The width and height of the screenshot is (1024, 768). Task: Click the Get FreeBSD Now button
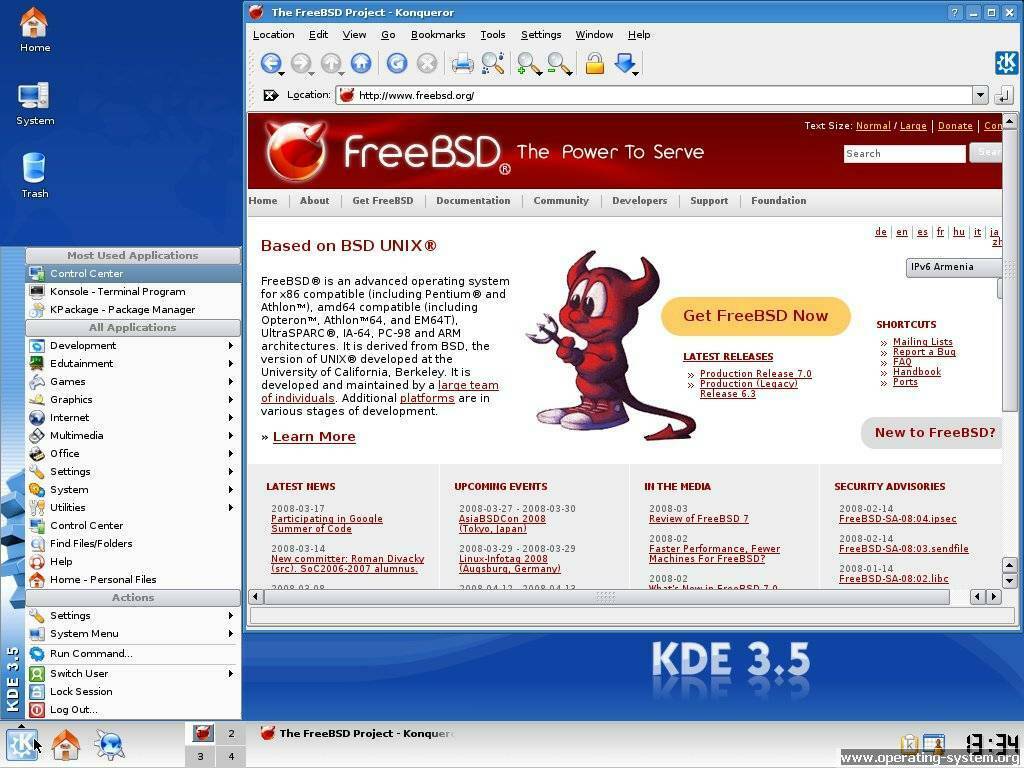pos(755,316)
